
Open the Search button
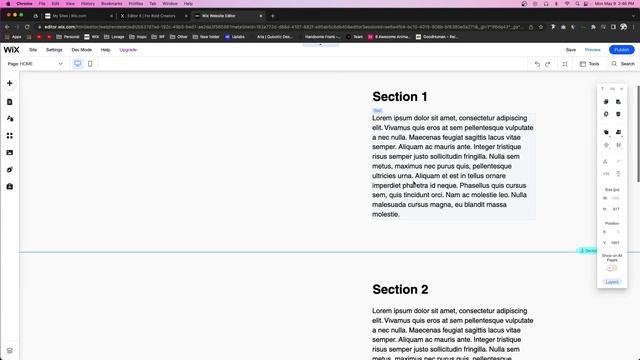(x=623, y=64)
